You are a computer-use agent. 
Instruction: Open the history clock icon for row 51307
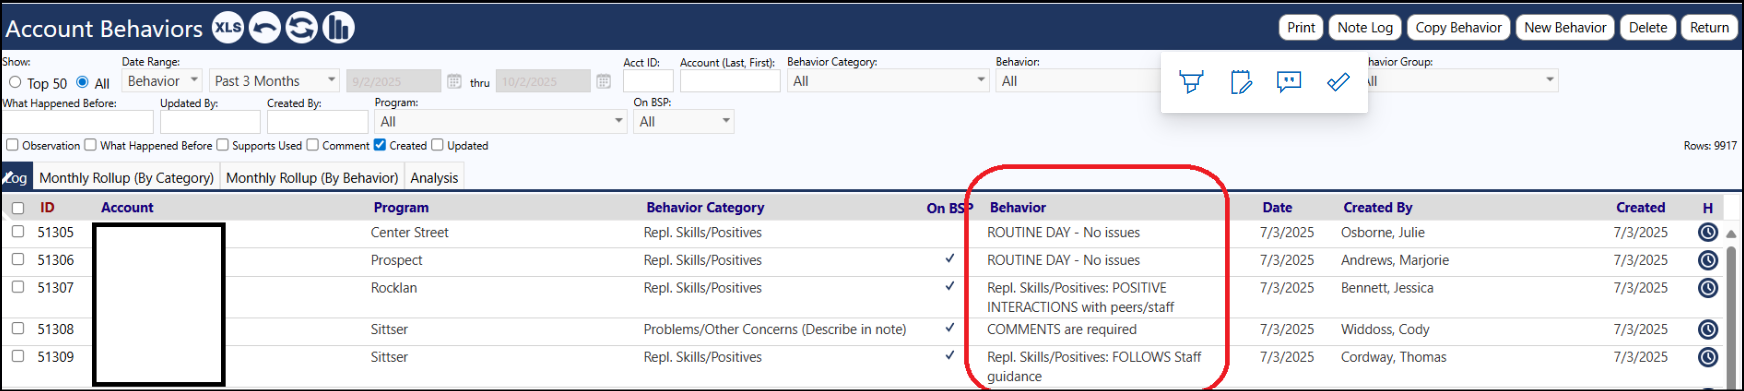(1708, 288)
